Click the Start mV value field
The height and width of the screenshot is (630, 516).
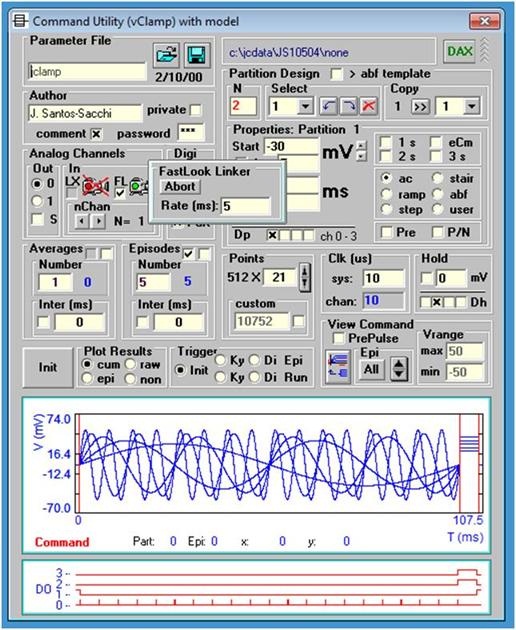[x=291, y=146]
